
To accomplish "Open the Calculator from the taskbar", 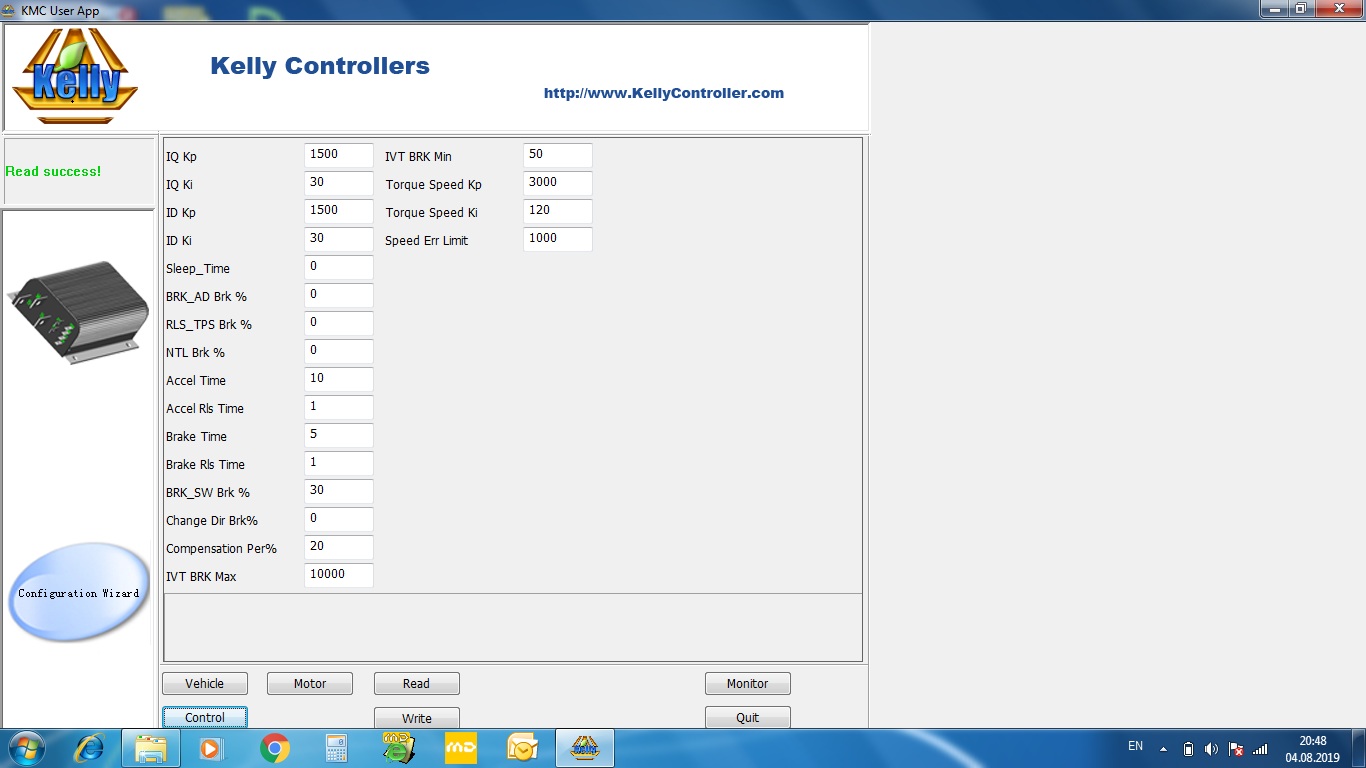I will tap(336, 748).
